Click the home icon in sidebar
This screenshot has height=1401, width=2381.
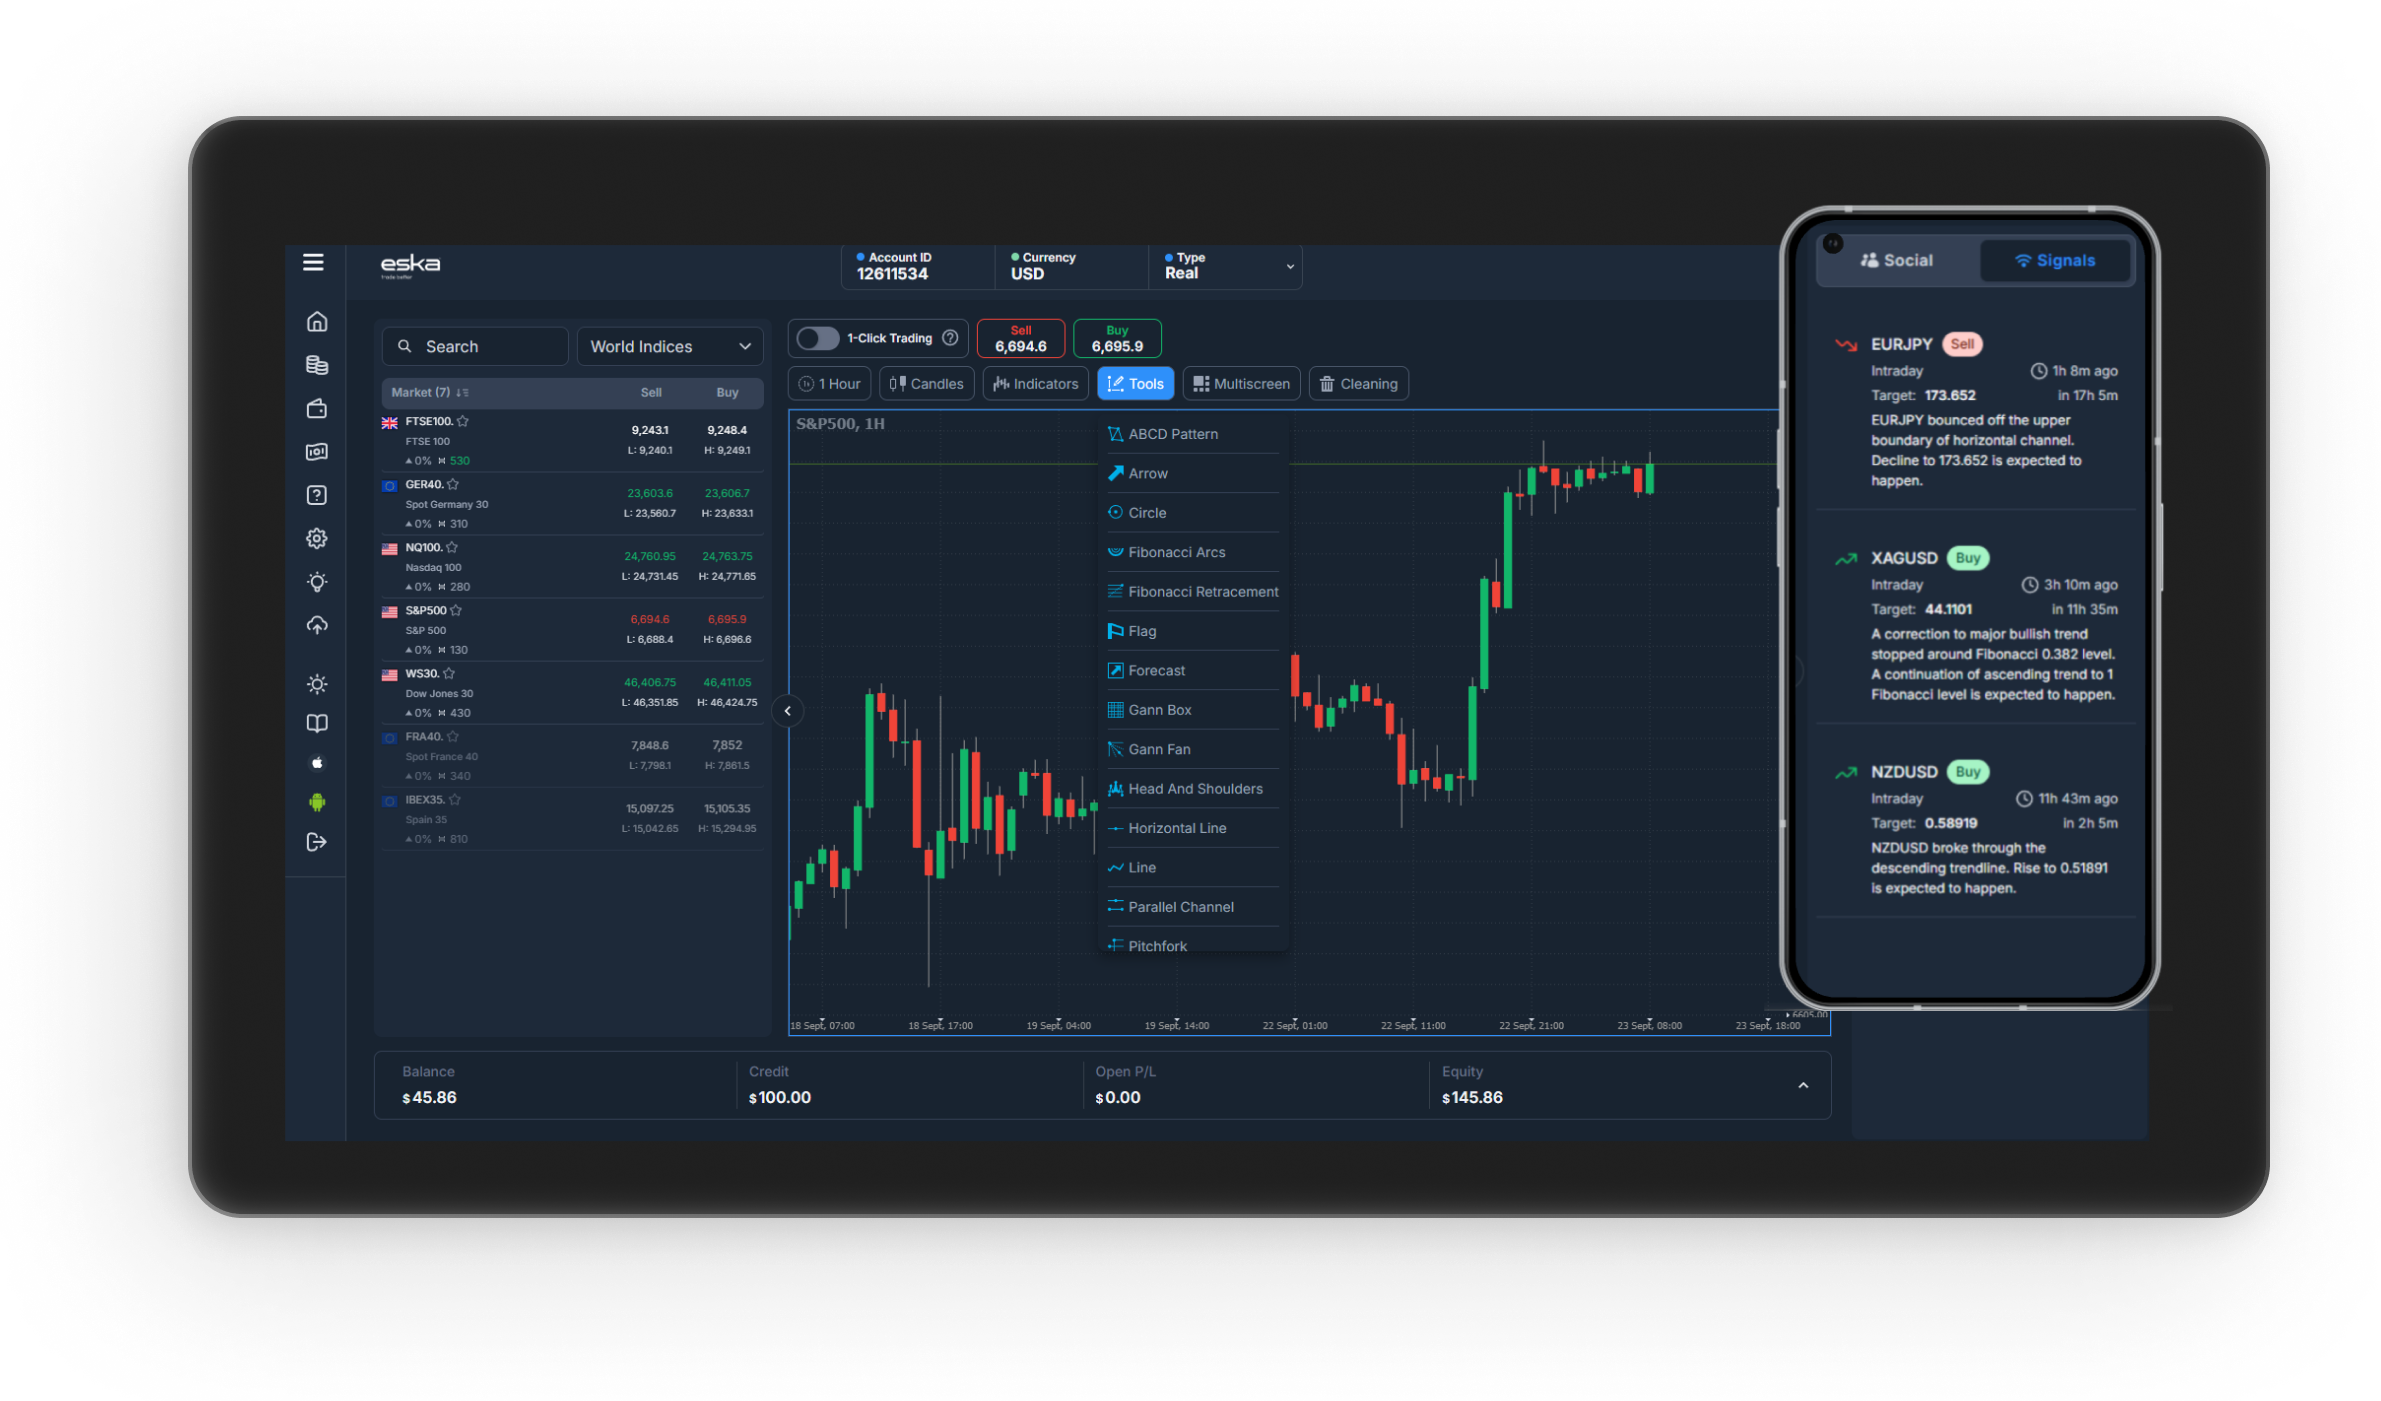pyautogui.click(x=317, y=322)
